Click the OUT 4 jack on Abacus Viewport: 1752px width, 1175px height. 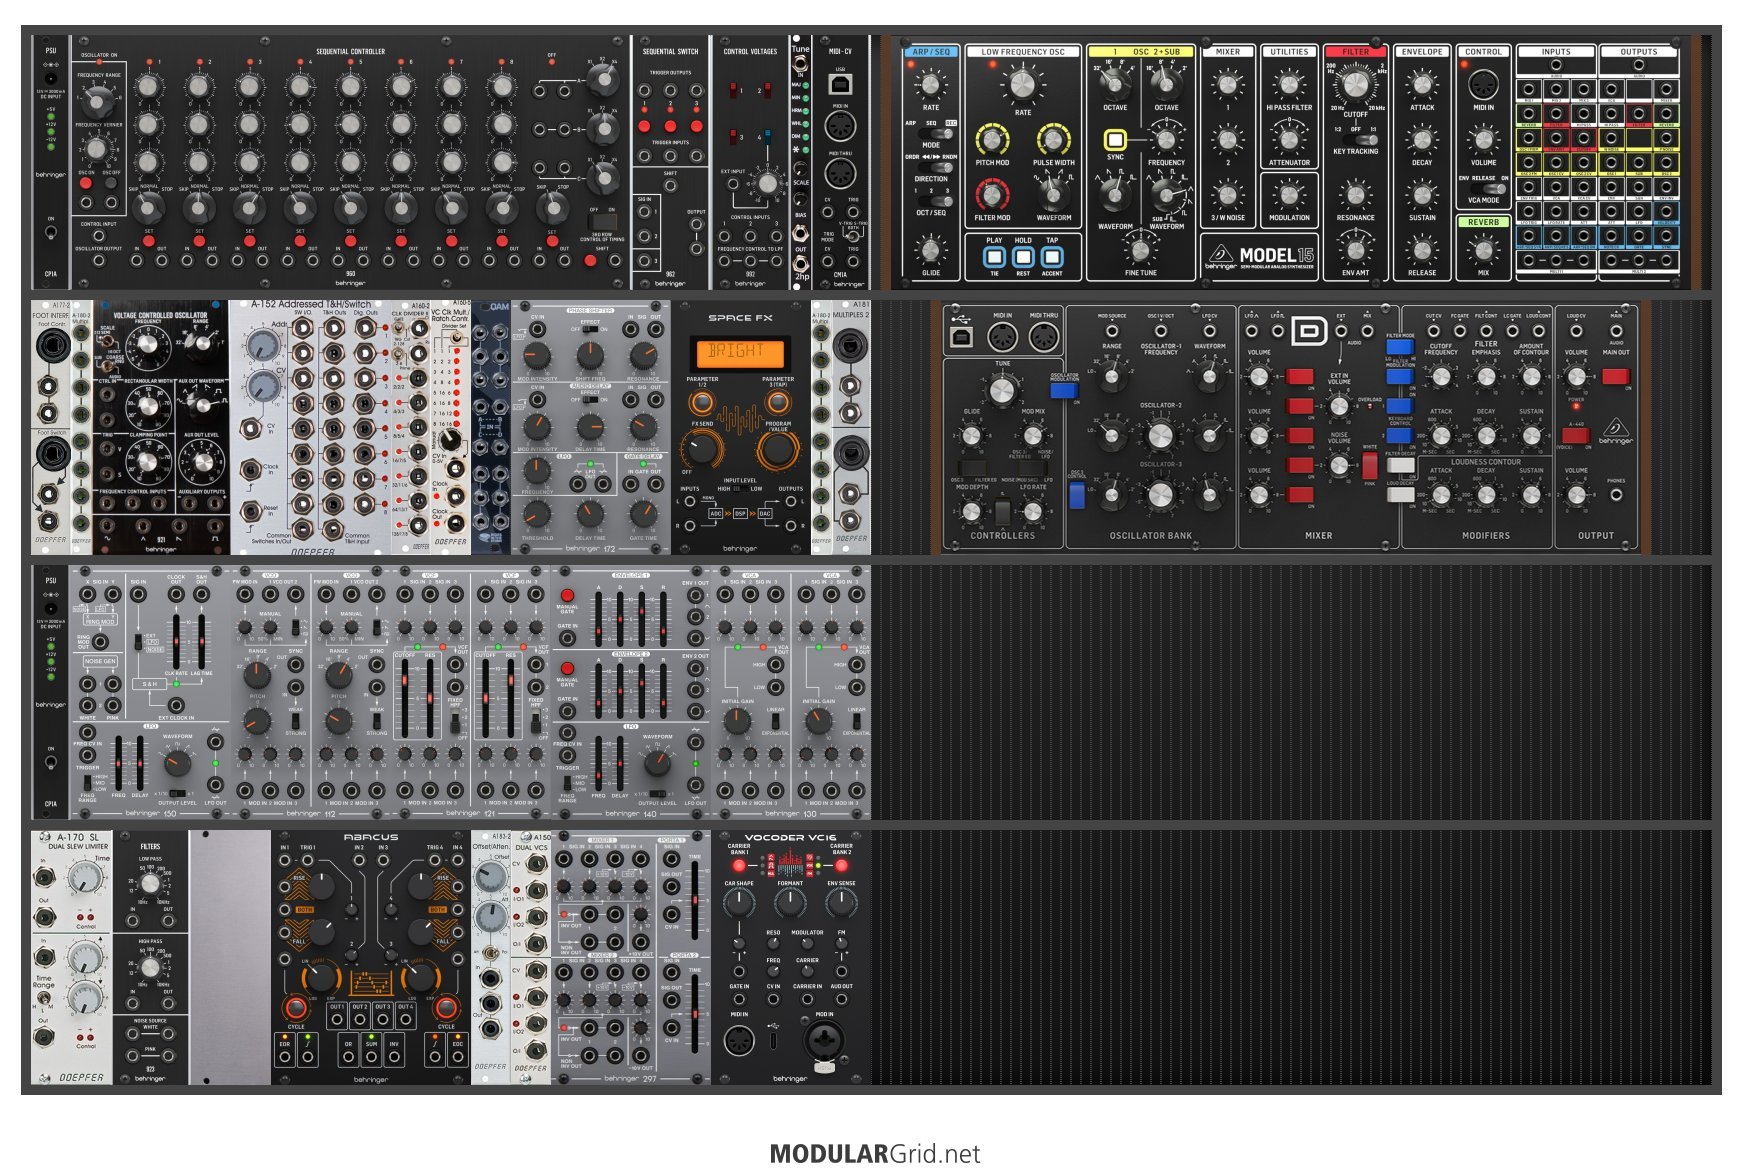(405, 1020)
